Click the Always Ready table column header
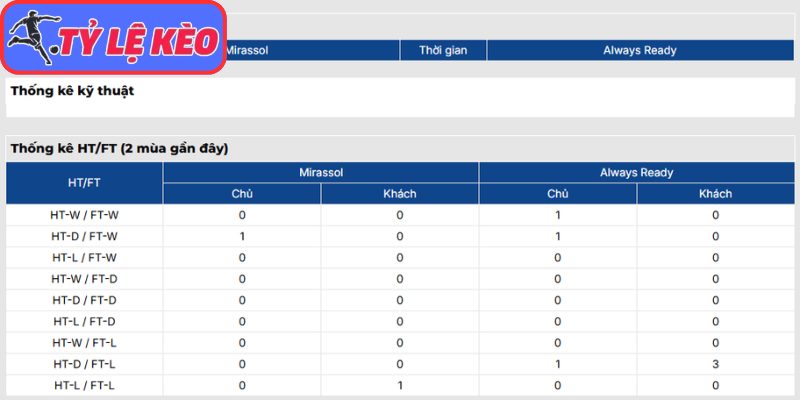 (x=637, y=173)
